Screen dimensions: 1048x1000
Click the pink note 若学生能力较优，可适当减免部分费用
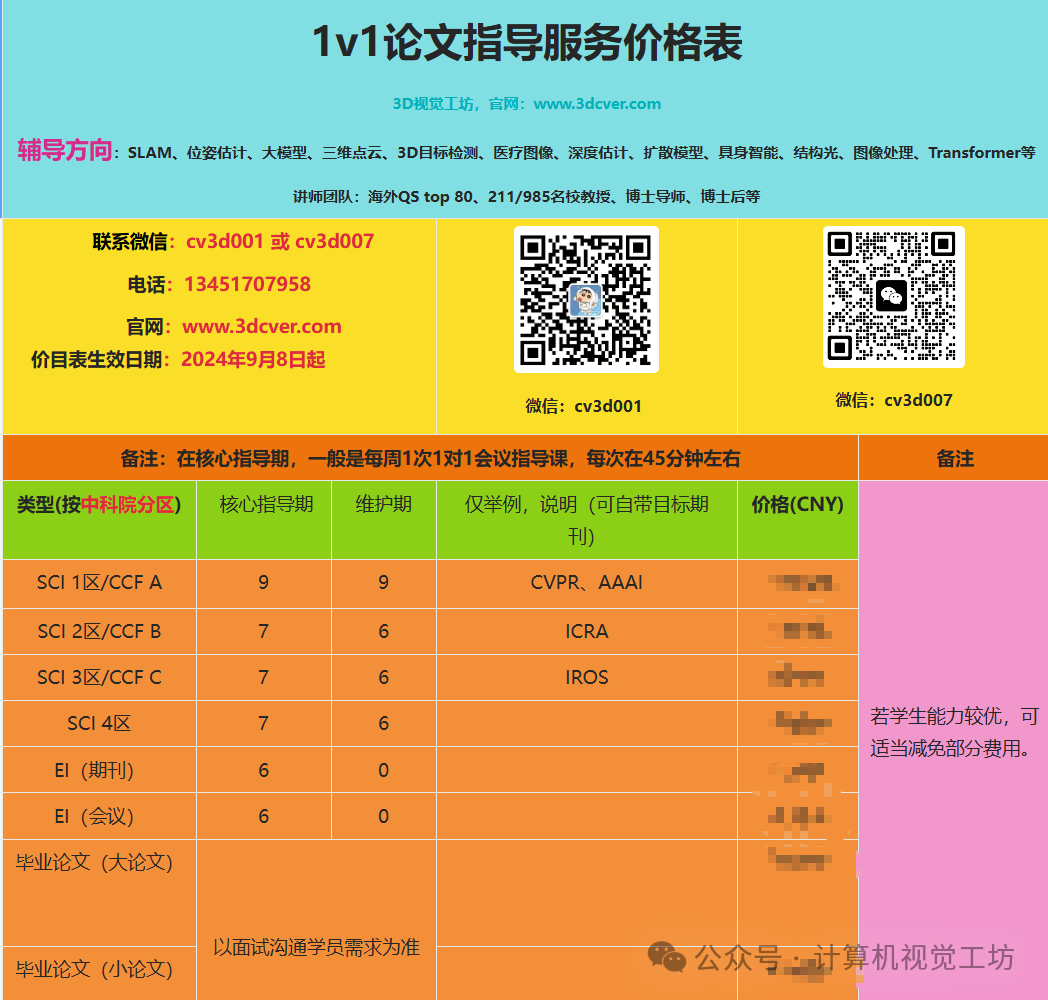click(954, 733)
